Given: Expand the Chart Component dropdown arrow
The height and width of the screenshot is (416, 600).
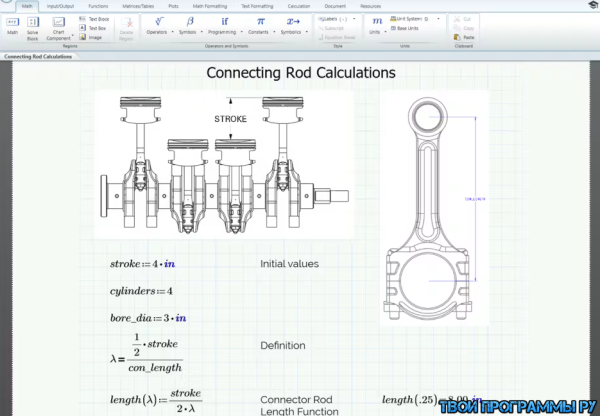Looking at the screenshot, I should click(73, 36).
